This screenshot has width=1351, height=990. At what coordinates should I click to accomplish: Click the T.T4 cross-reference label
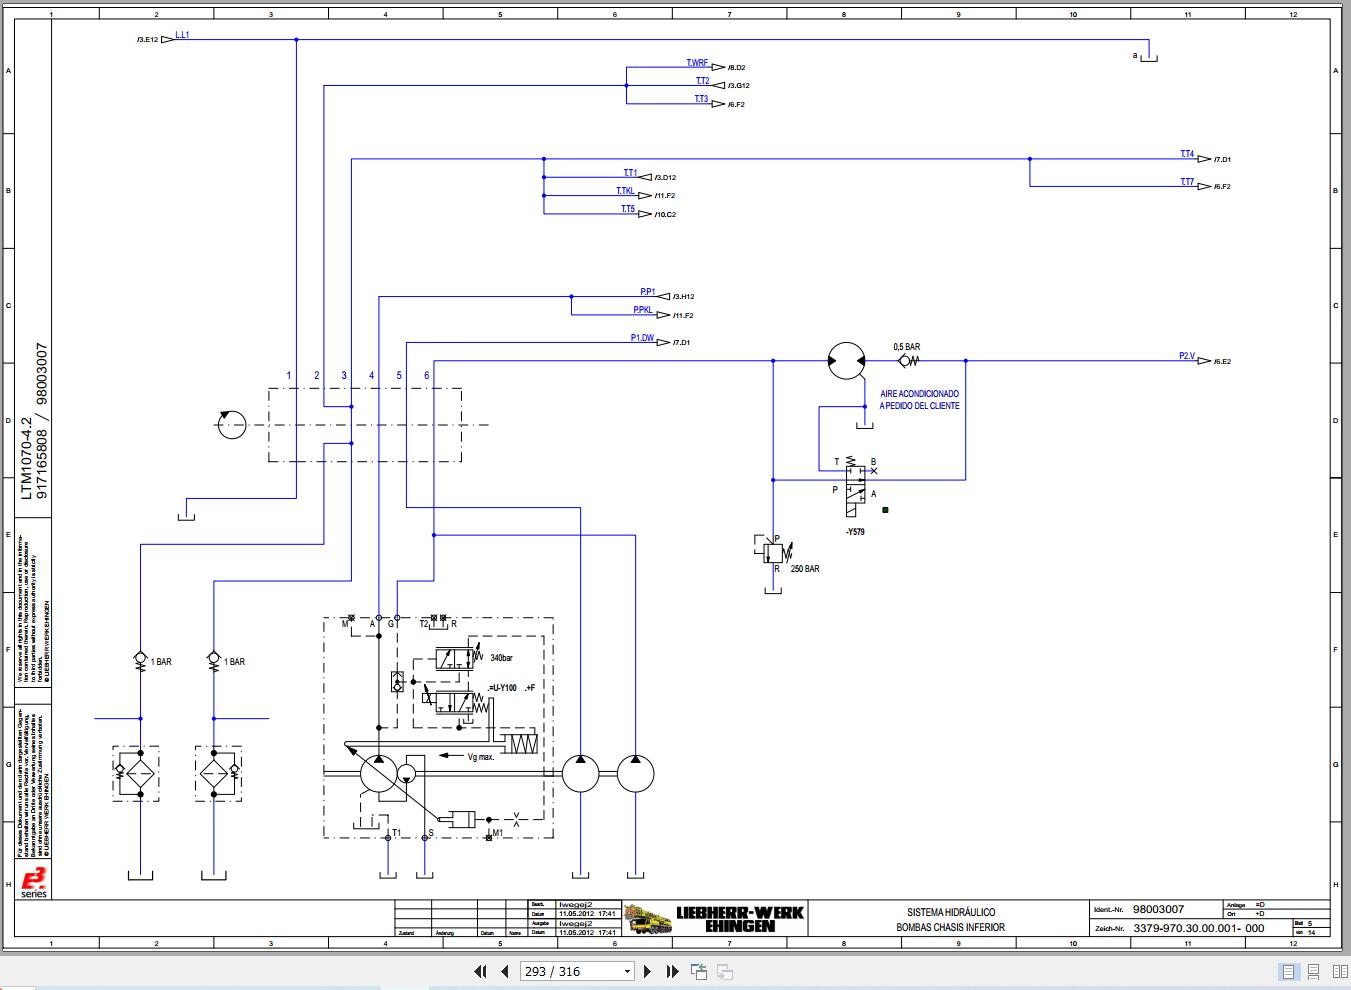[x=1187, y=154]
